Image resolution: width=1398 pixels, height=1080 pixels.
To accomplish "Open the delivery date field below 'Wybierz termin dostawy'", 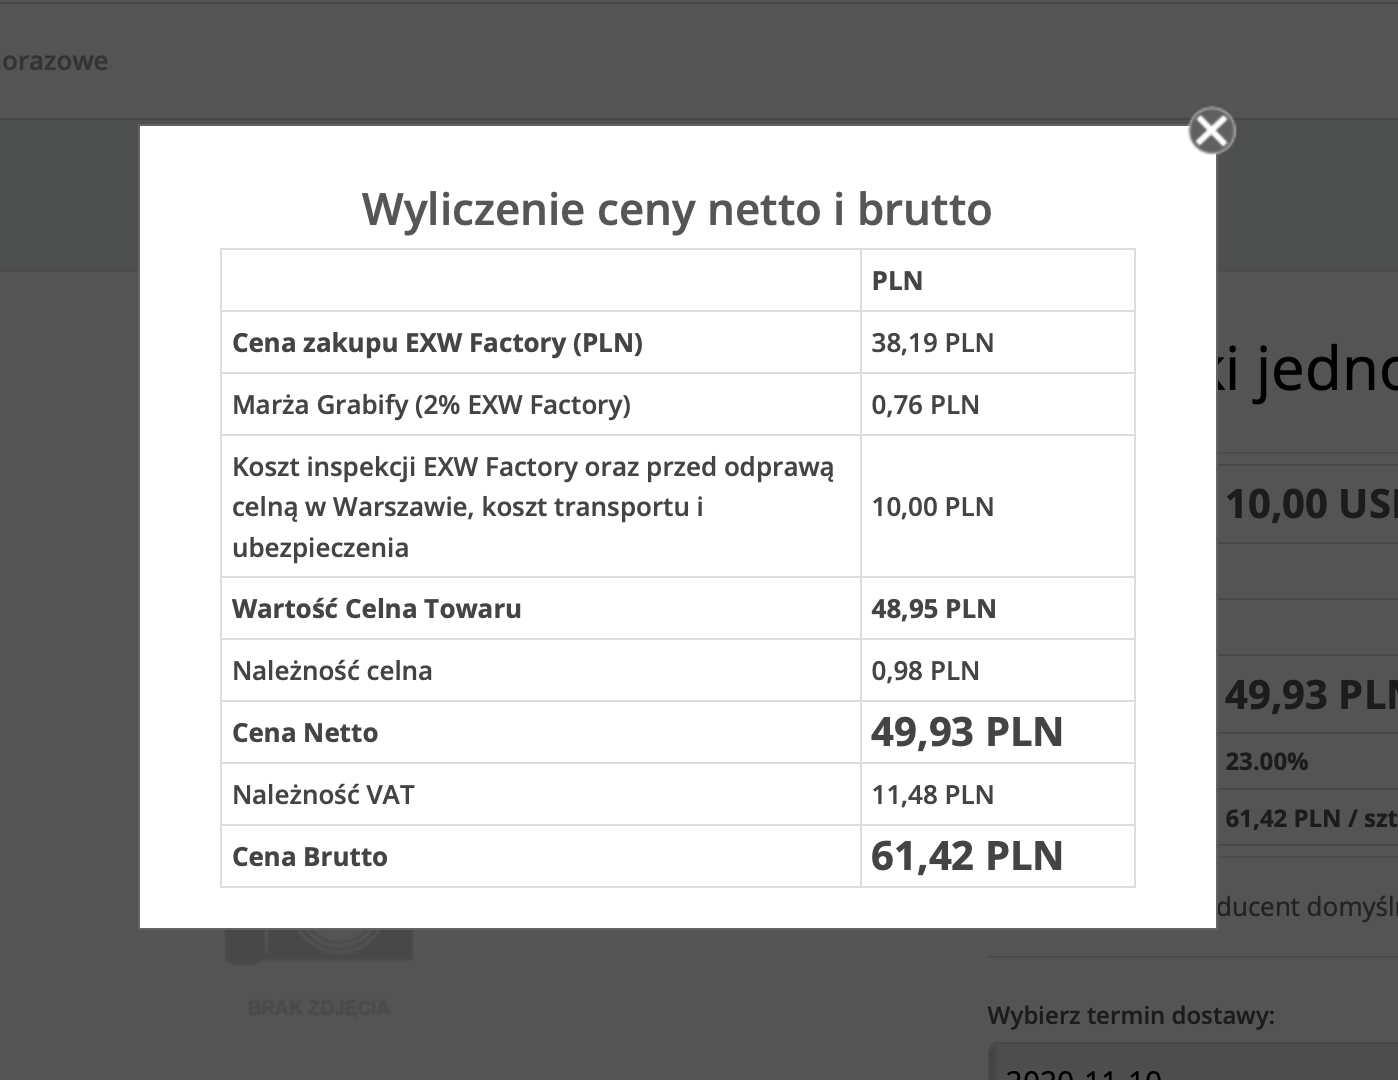I will click(1192, 1062).
